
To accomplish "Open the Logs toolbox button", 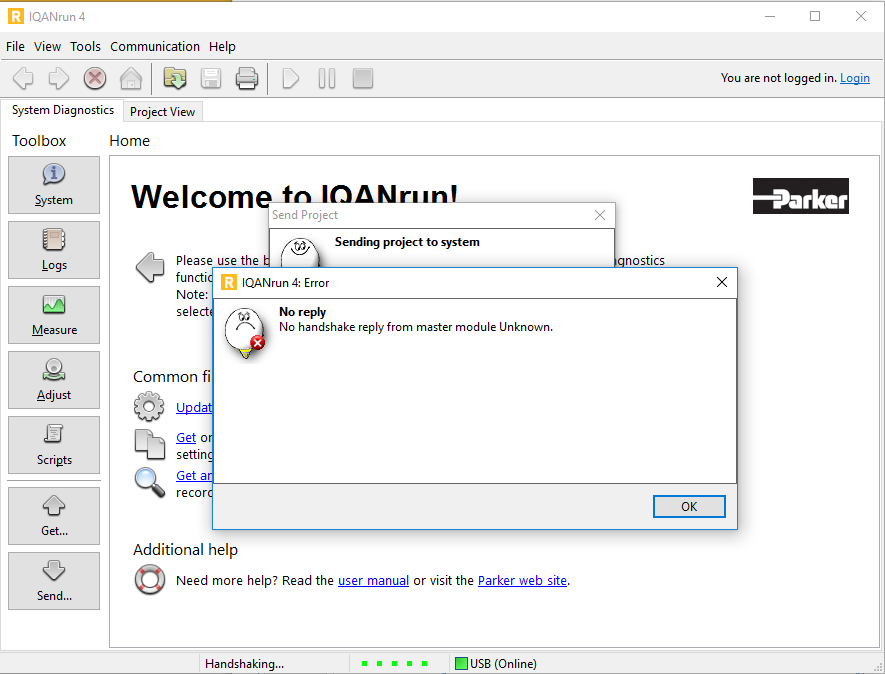I will (54, 250).
